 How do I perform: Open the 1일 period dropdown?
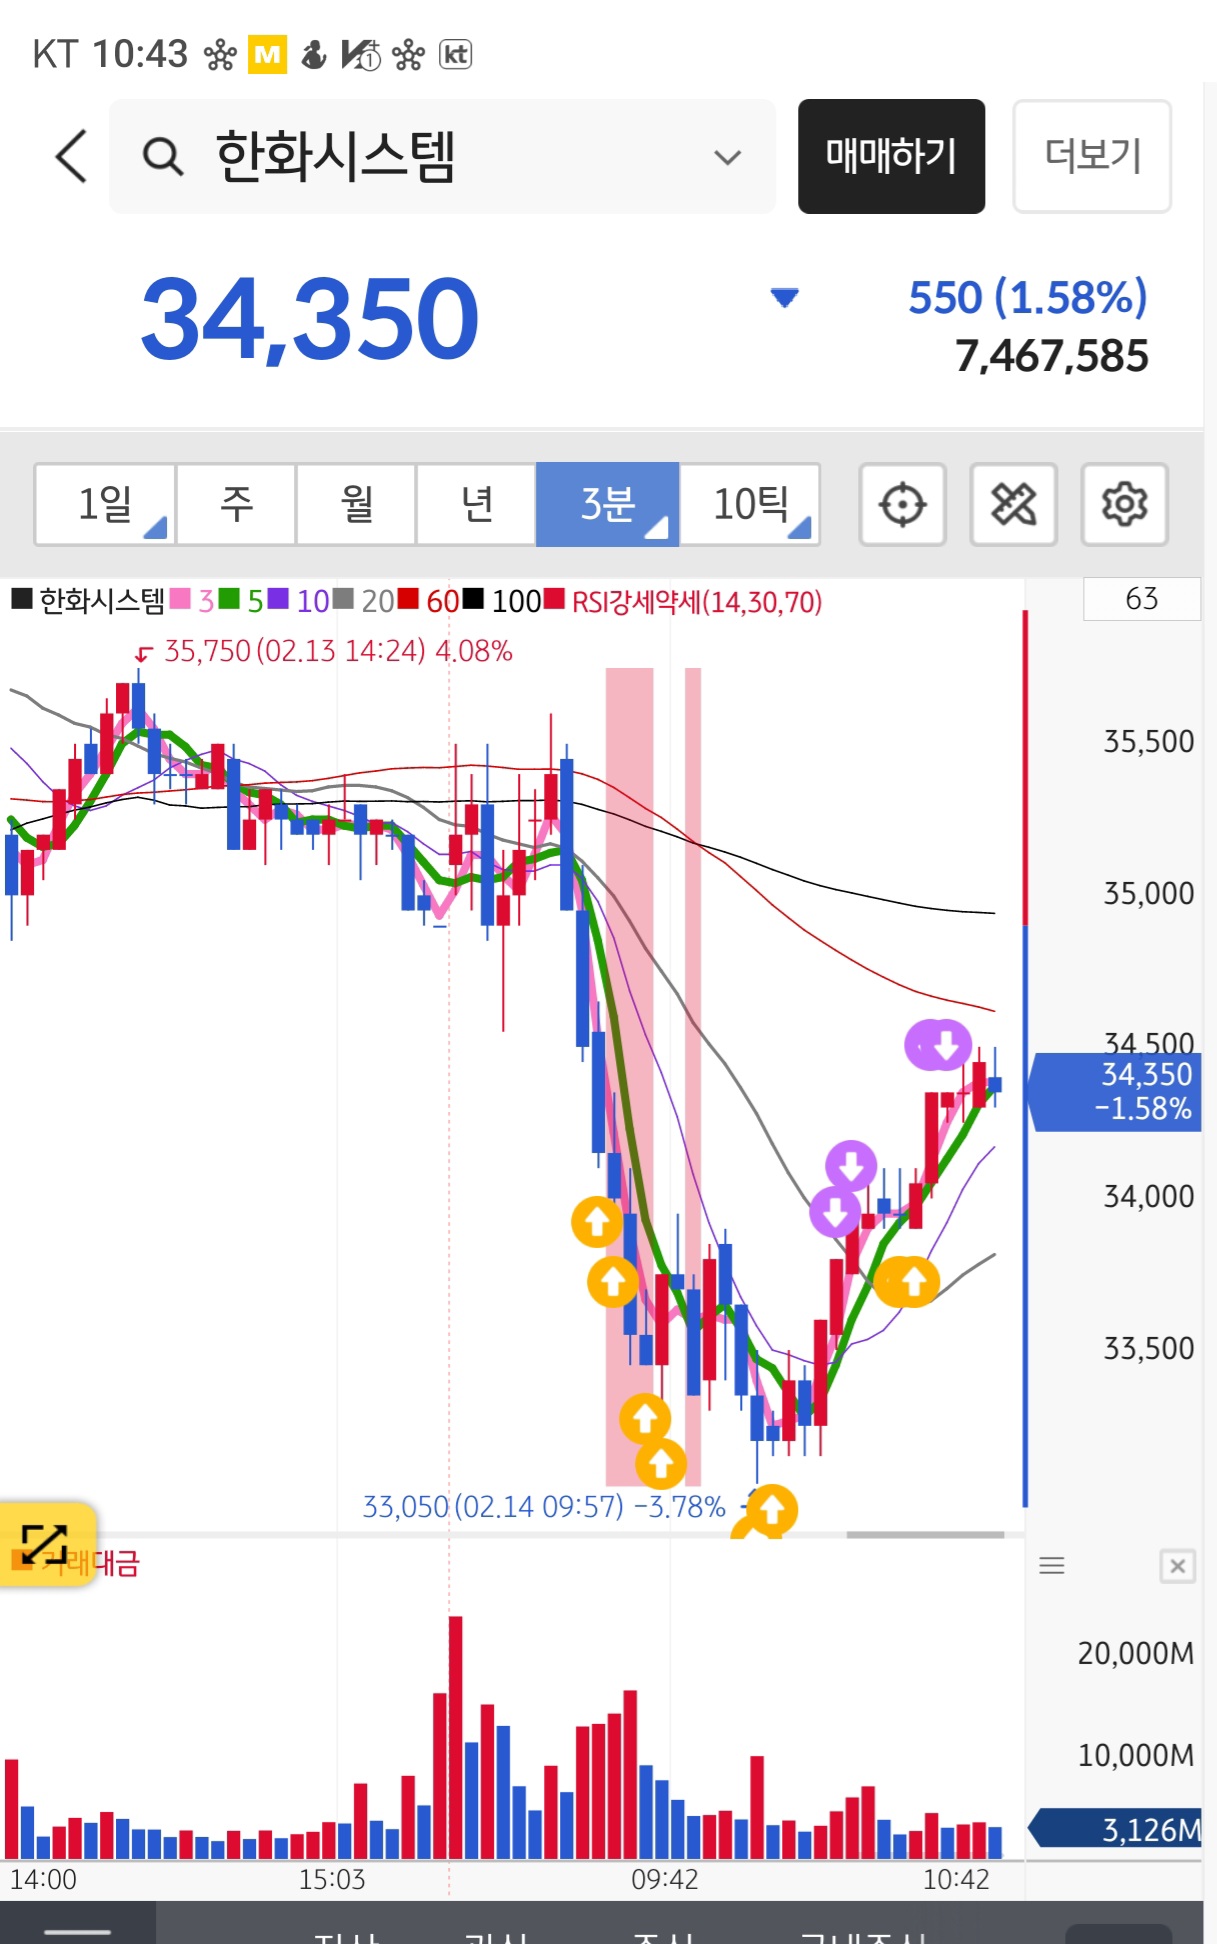[x=105, y=504]
